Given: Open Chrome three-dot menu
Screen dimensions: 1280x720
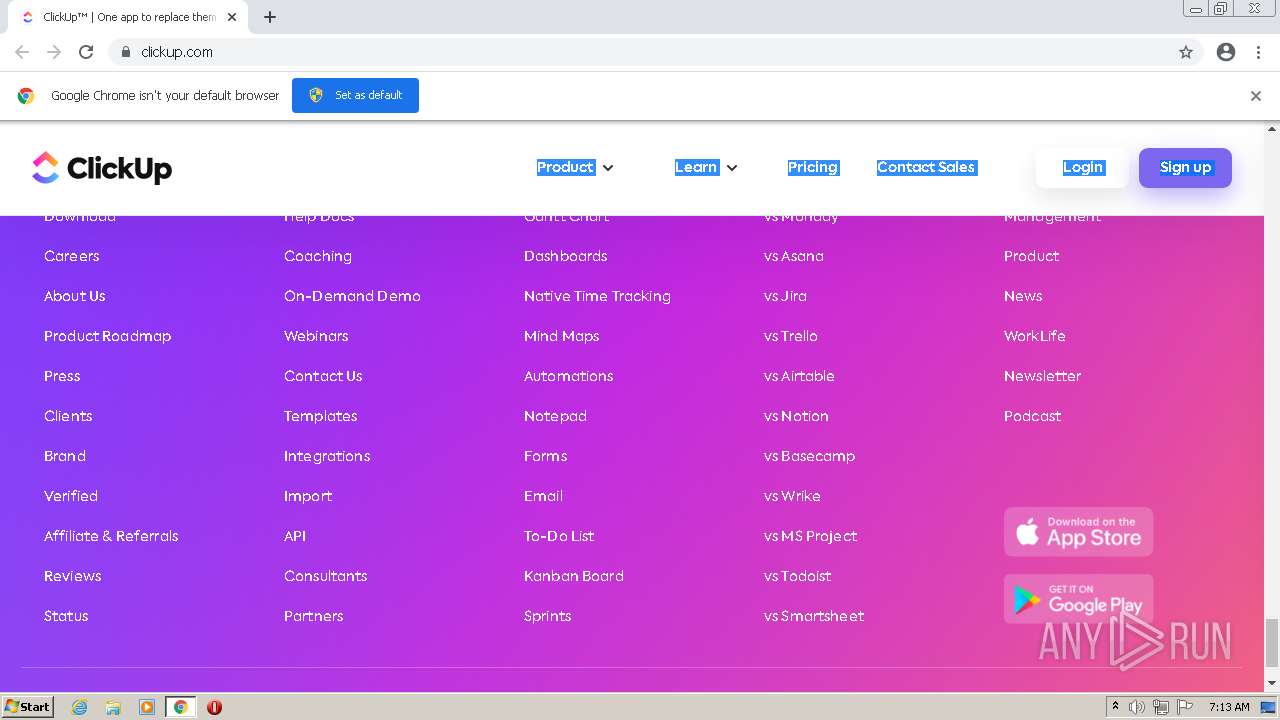Looking at the screenshot, I should [1258, 52].
